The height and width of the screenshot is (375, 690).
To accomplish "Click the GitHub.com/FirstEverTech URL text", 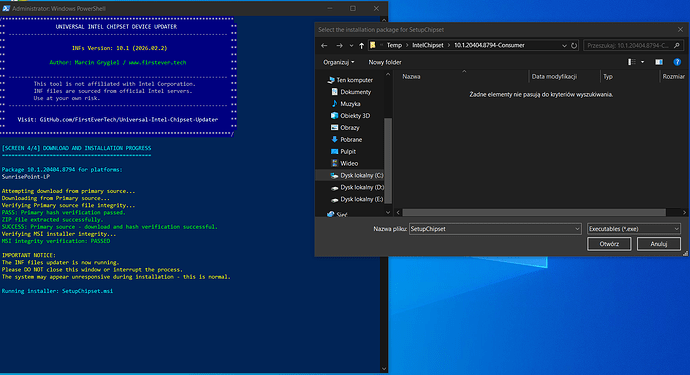I will pyautogui.click(x=129, y=120).
